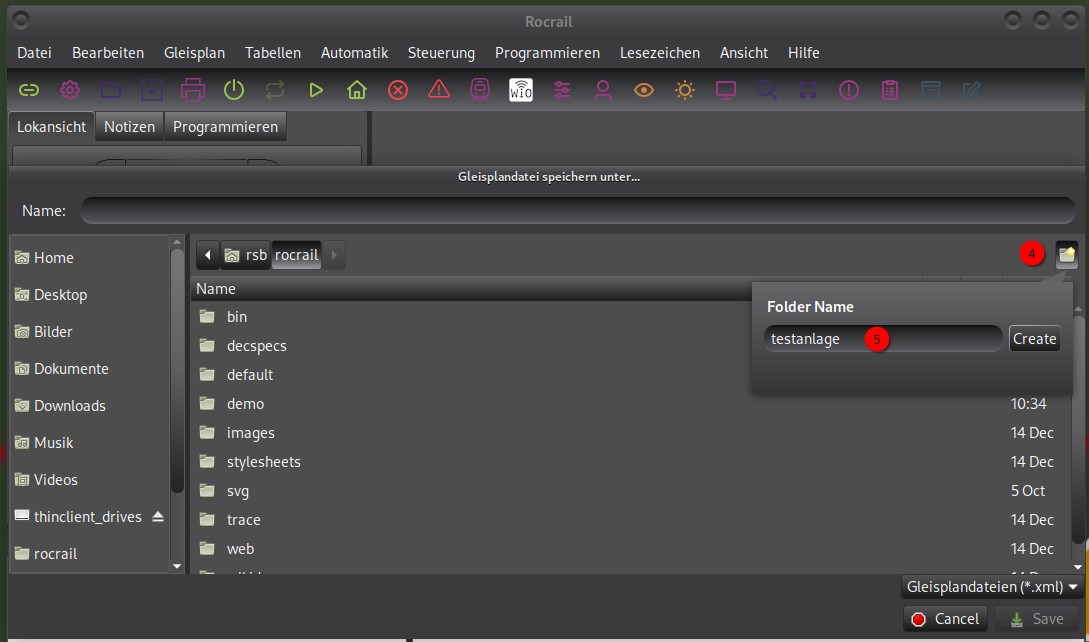Click the WiO toolbar icon
Screen dimensions: 1089x642
tap(521, 90)
